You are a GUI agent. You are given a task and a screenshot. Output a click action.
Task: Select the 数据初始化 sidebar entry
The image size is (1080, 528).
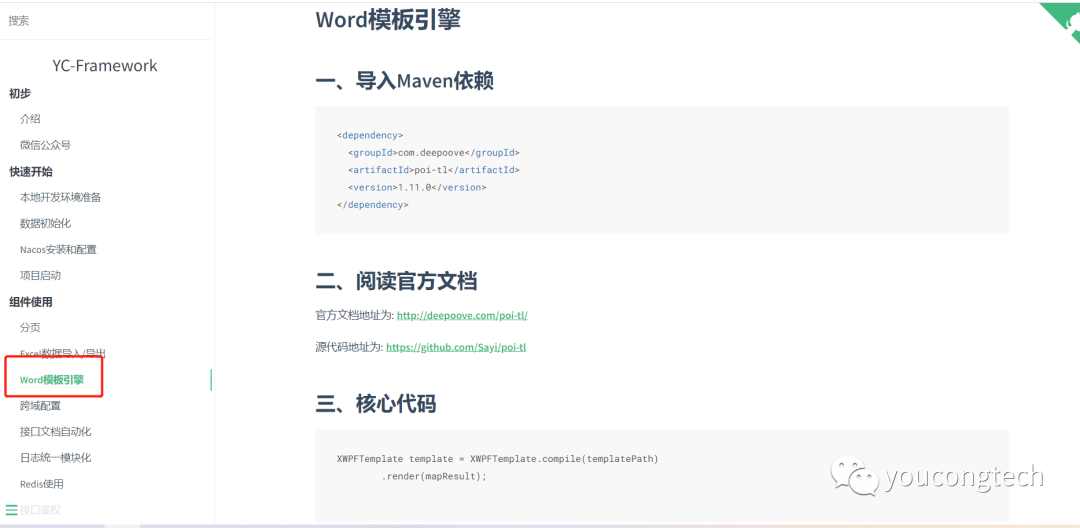(45, 224)
